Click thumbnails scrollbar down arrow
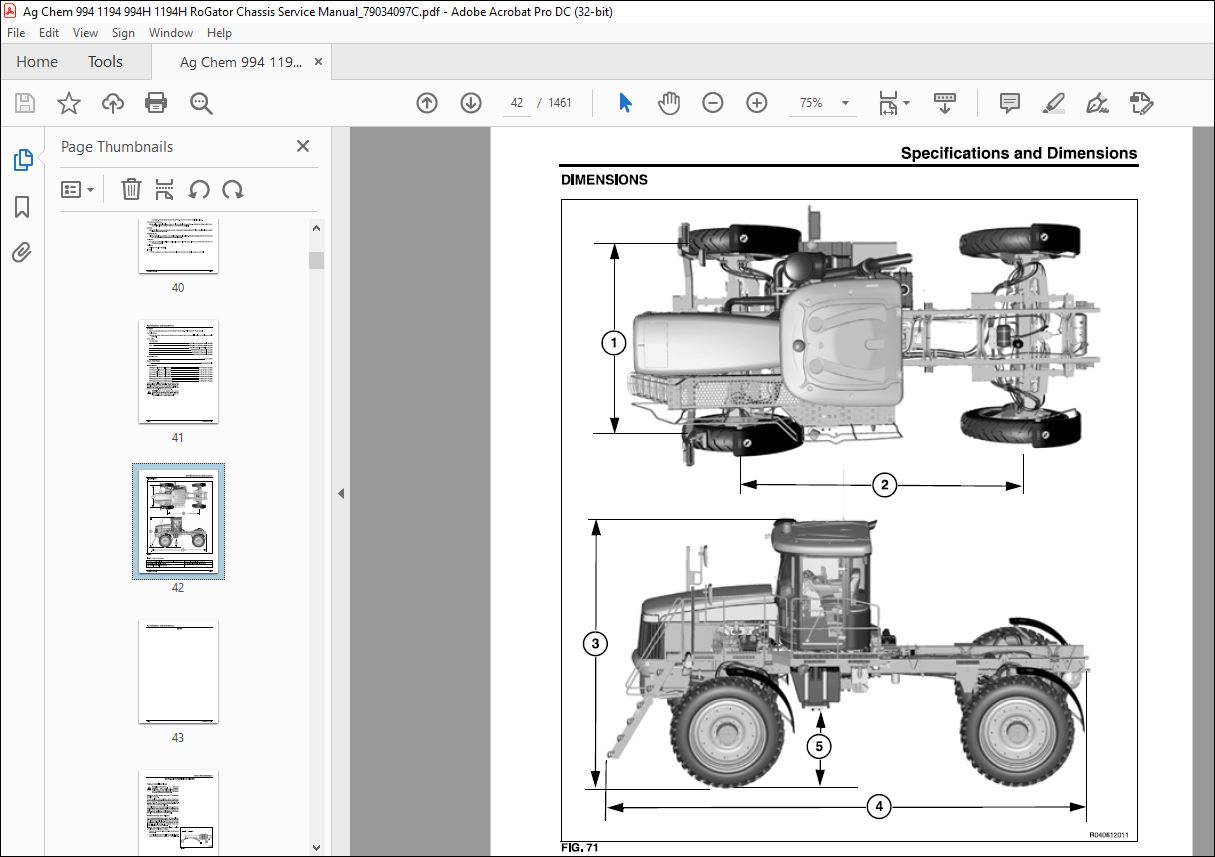The height and width of the screenshot is (857, 1215). pyautogui.click(x=316, y=848)
